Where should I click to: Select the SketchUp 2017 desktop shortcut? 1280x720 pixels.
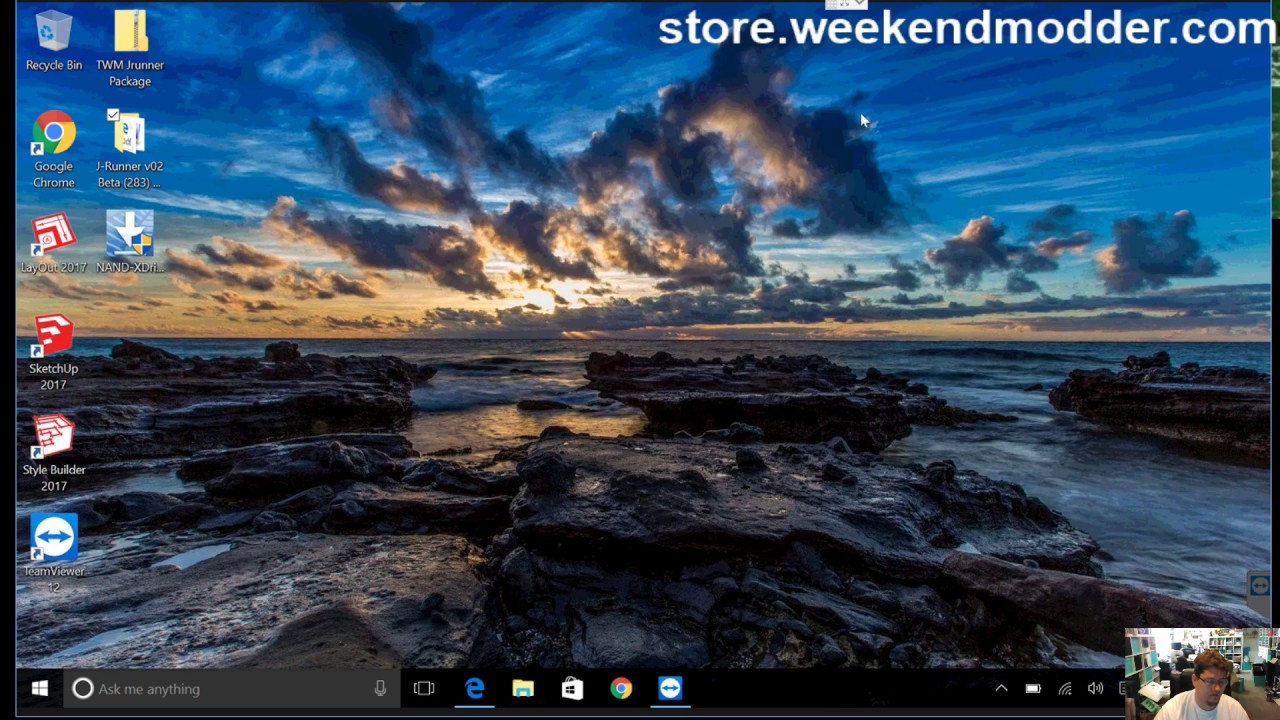53,353
